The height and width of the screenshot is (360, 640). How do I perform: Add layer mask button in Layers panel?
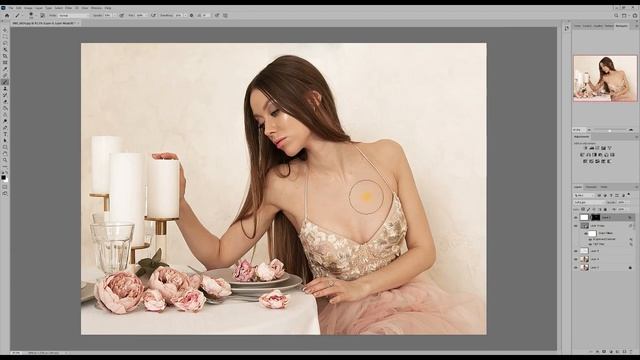coord(604,351)
